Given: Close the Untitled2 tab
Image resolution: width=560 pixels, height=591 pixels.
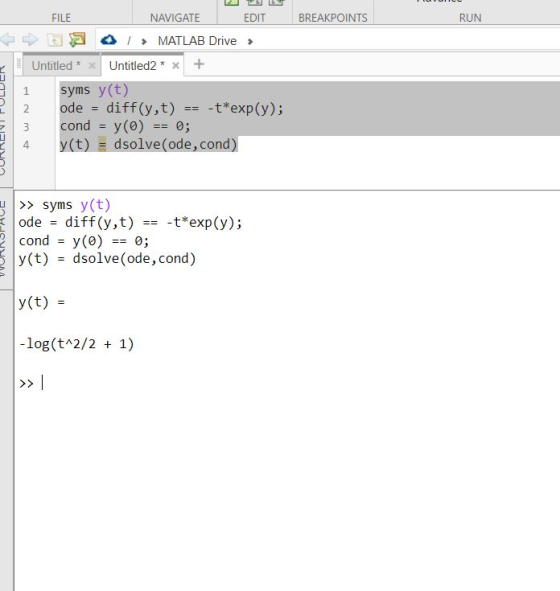Looking at the screenshot, I should pos(175,66).
